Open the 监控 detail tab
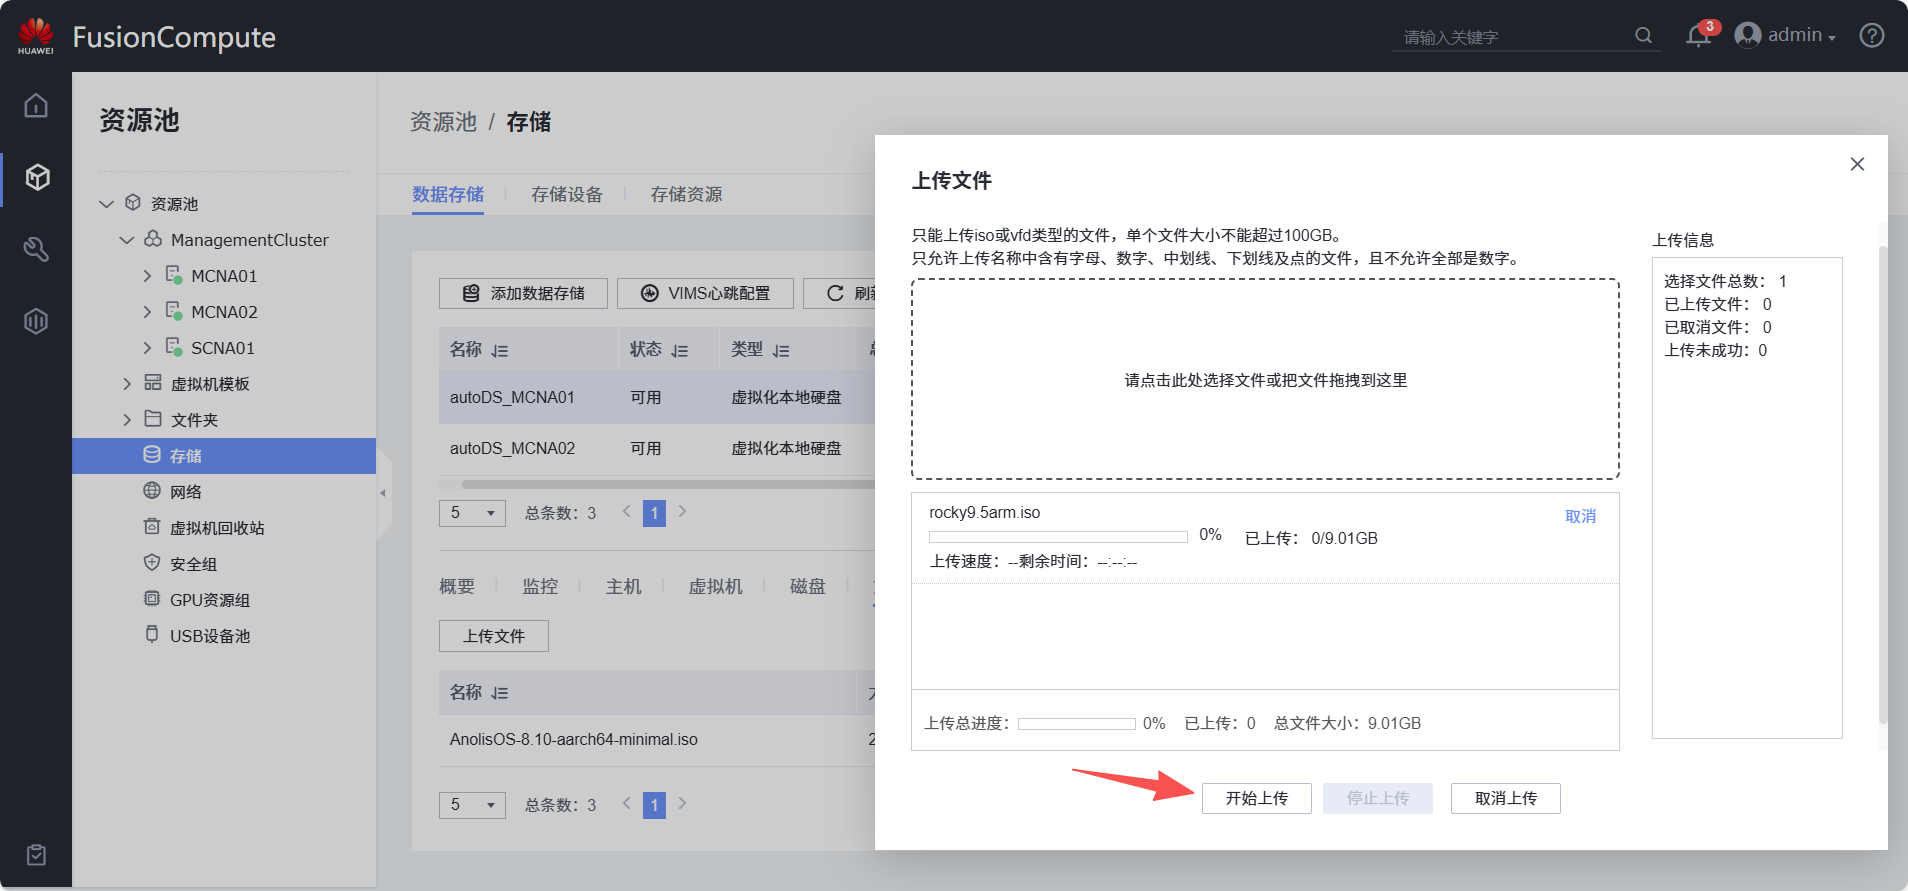The height and width of the screenshot is (891, 1908). coord(540,586)
